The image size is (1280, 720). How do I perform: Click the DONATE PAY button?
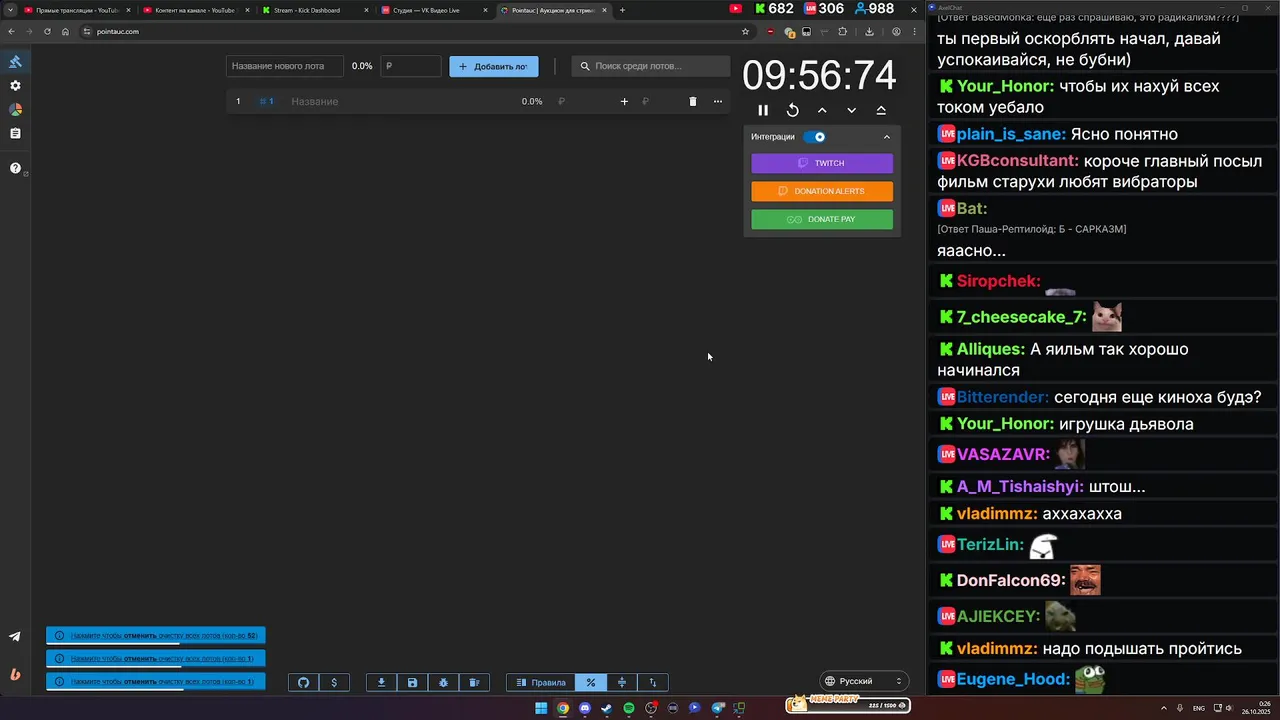822,219
